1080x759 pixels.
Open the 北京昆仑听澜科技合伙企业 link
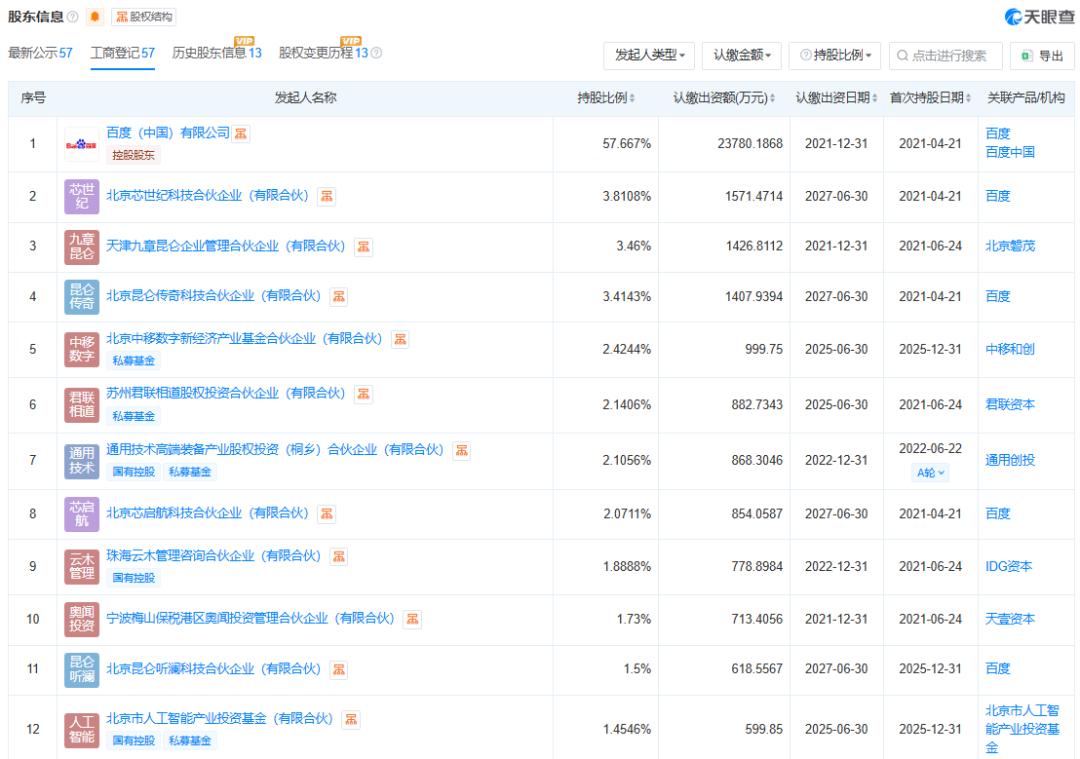(214, 669)
